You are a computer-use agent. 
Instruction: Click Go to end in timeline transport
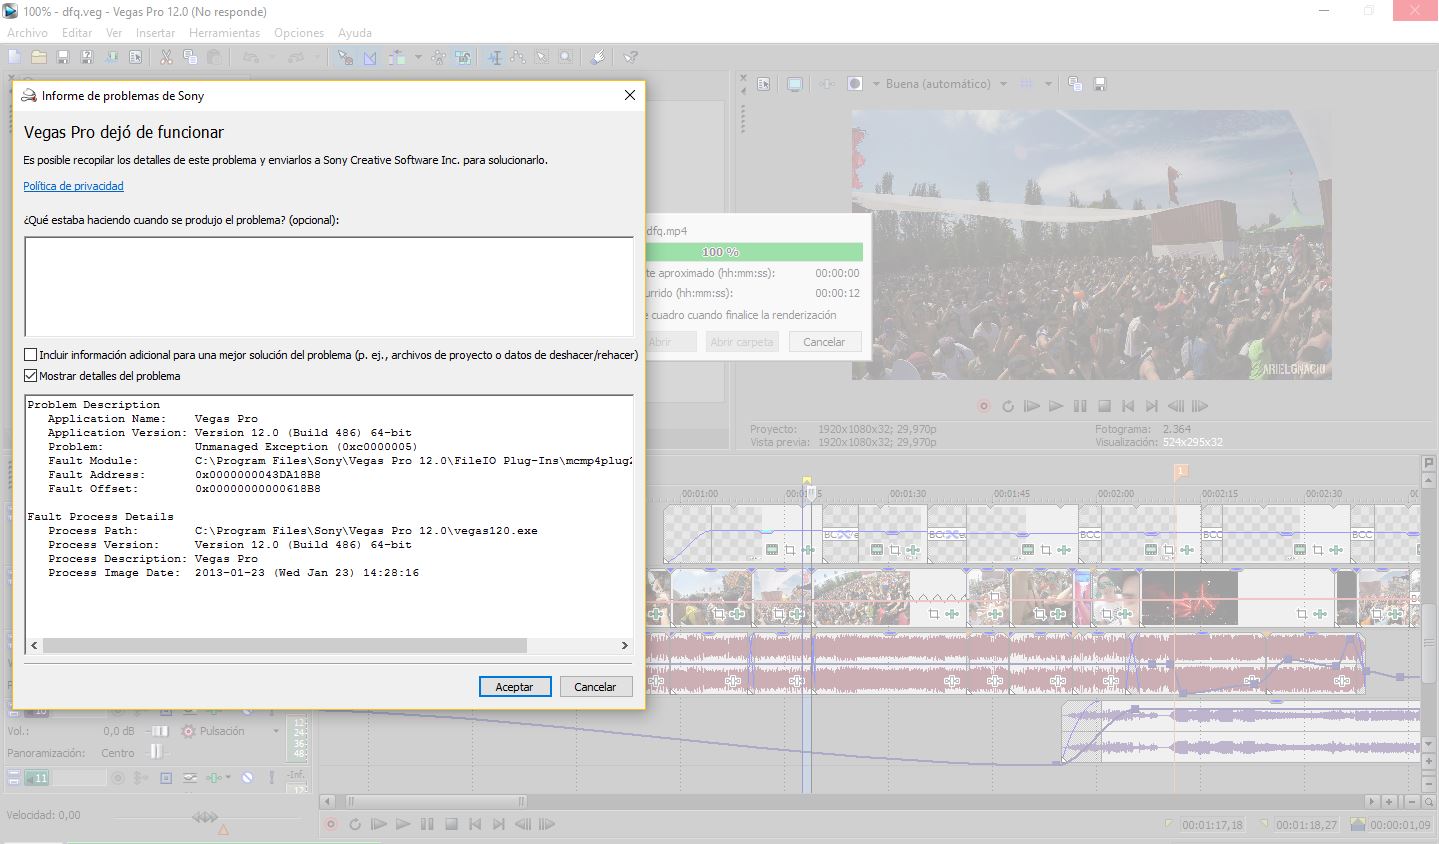click(499, 824)
